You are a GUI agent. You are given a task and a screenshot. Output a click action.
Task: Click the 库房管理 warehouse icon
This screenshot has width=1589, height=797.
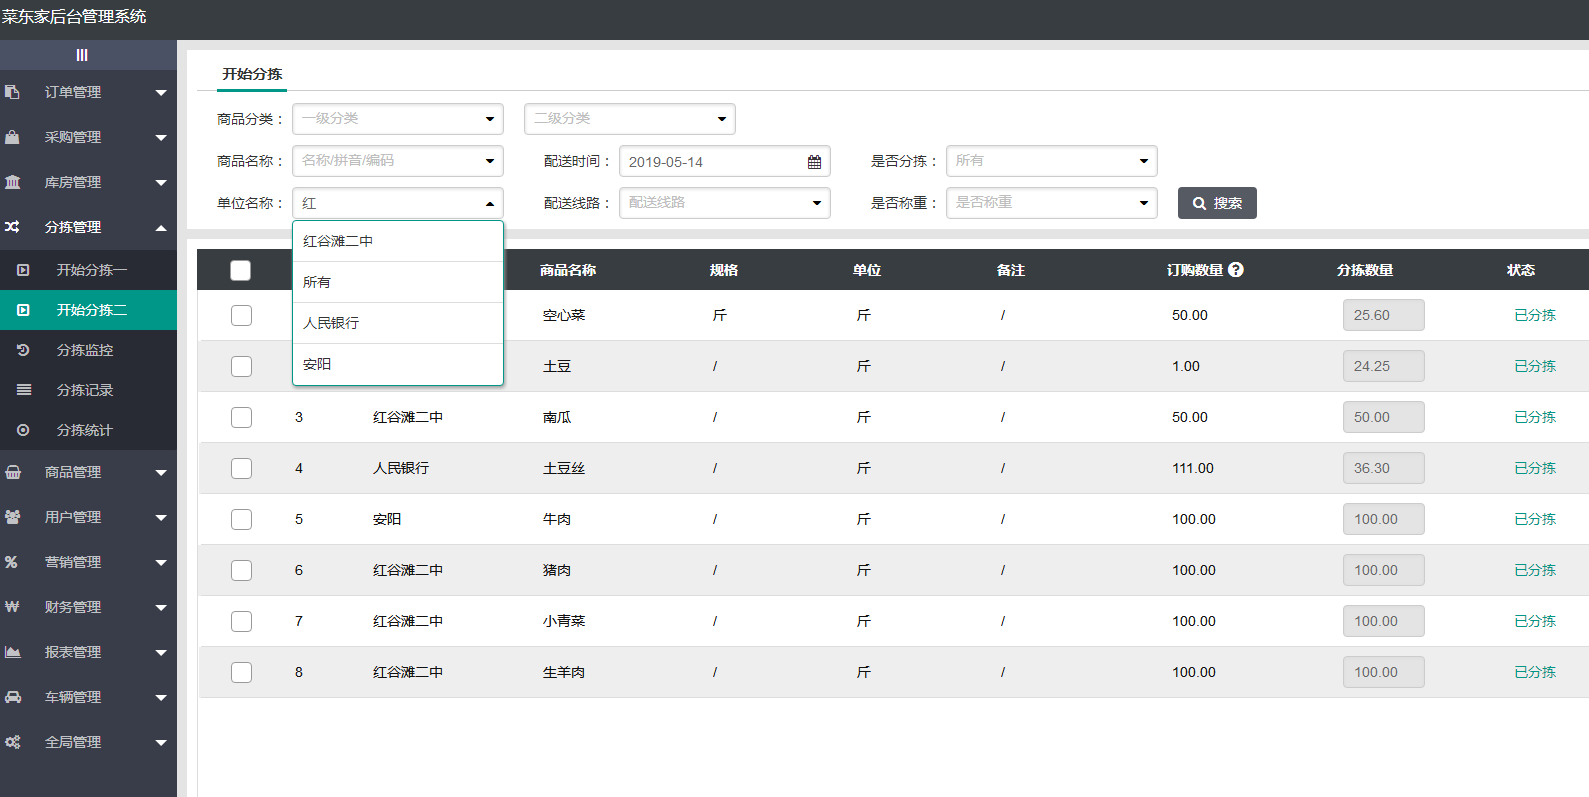12,182
